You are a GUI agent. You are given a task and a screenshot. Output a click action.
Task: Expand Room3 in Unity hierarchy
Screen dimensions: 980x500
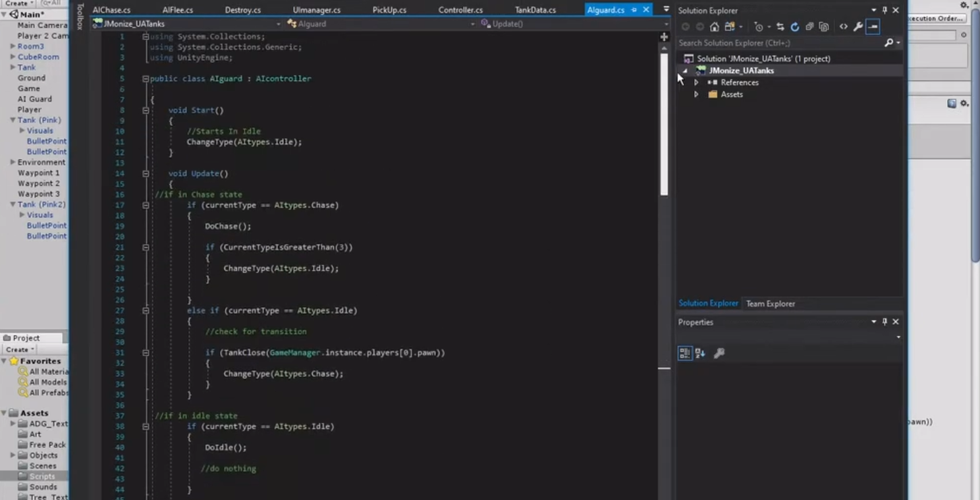point(12,46)
